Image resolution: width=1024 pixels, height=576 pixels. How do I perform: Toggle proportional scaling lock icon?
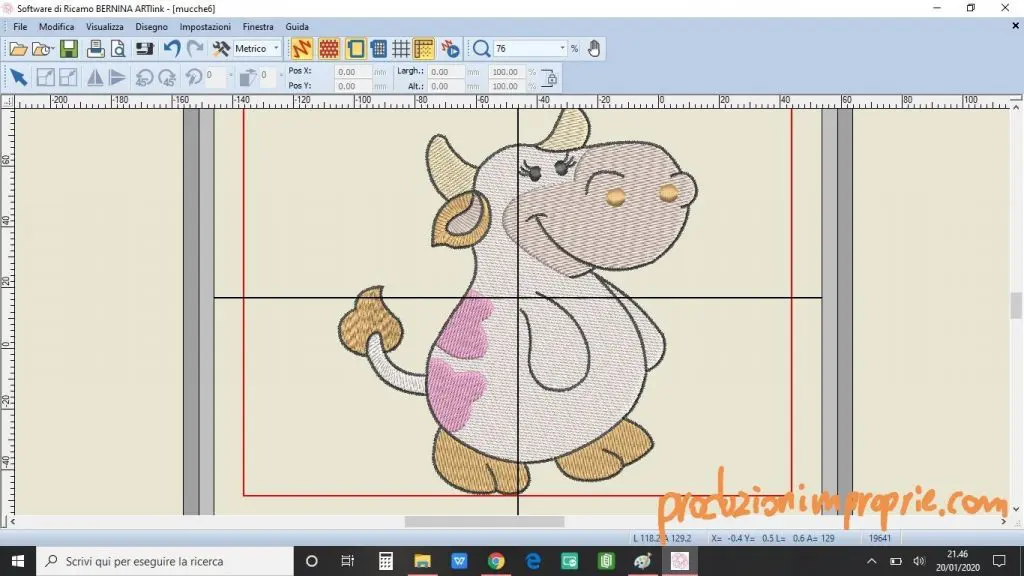pos(550,78)
